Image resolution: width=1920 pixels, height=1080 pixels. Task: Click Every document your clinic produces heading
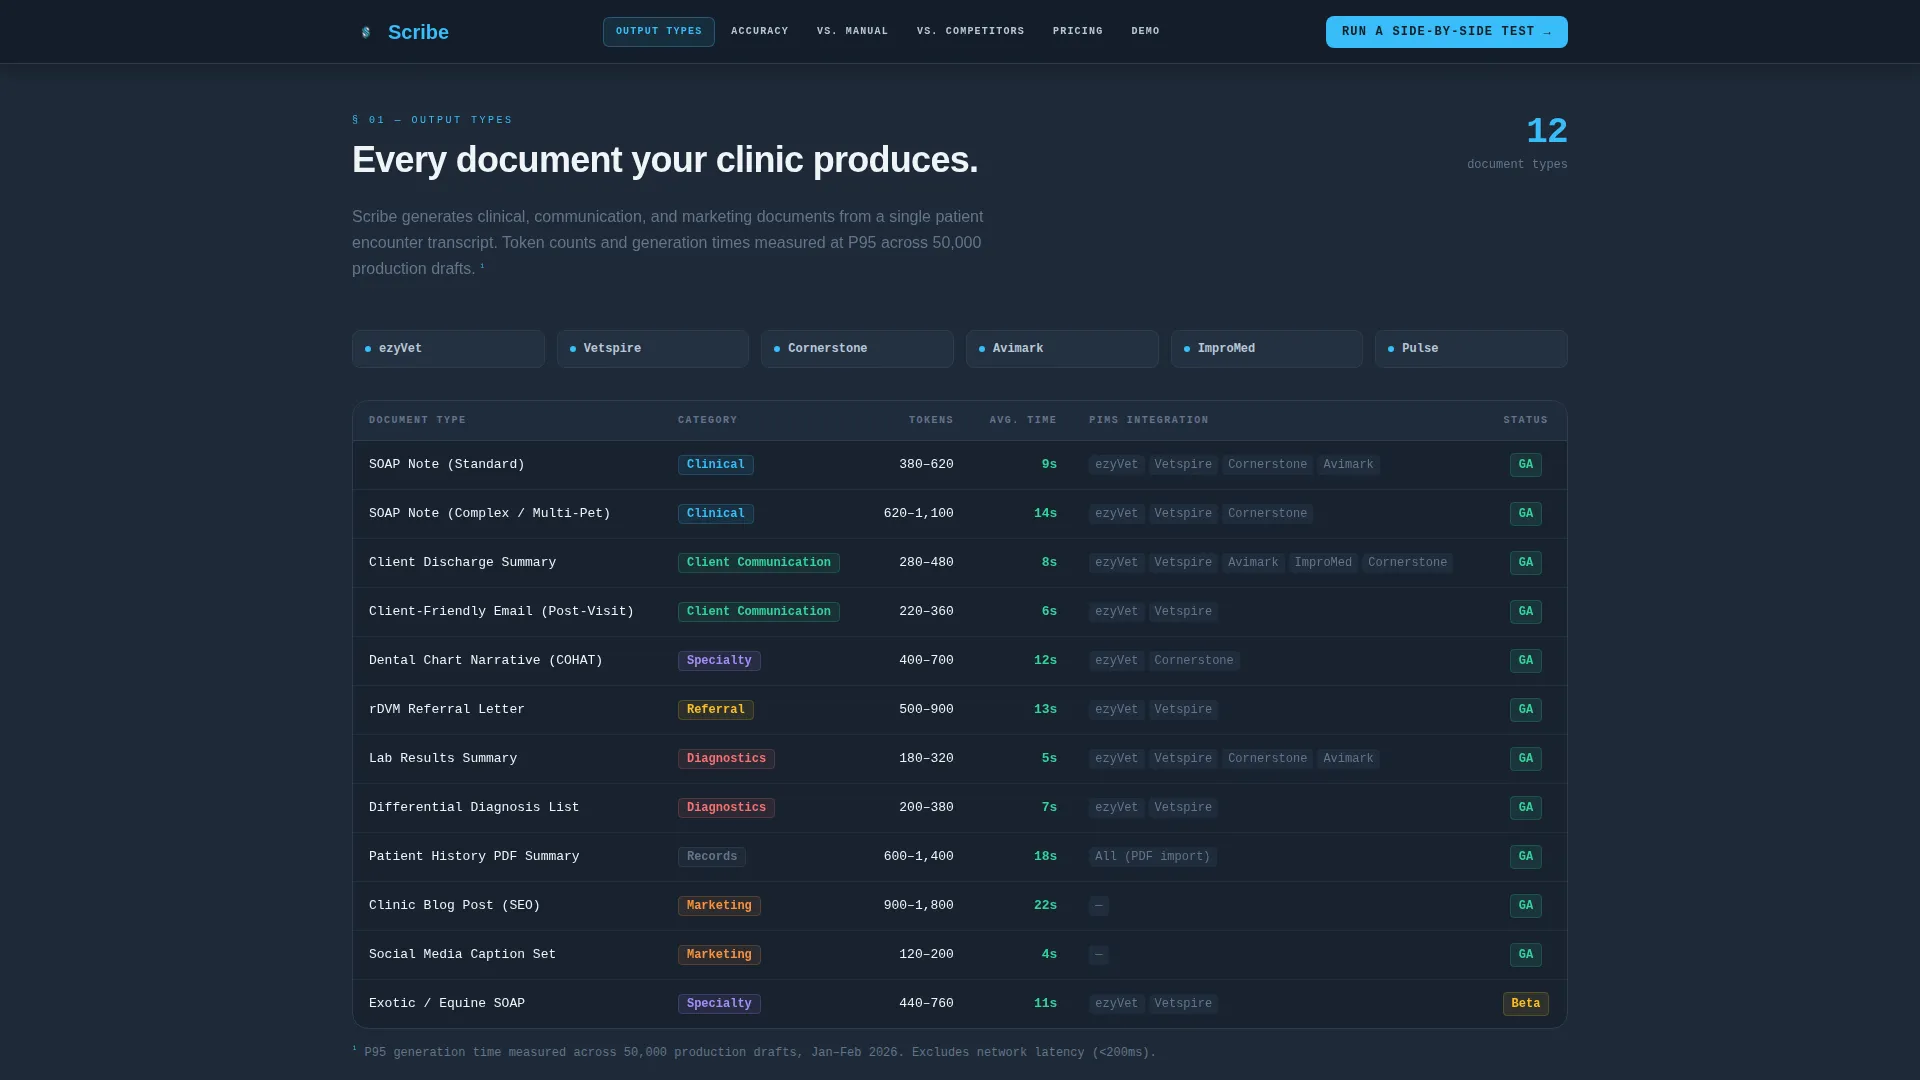click(665, 160)
